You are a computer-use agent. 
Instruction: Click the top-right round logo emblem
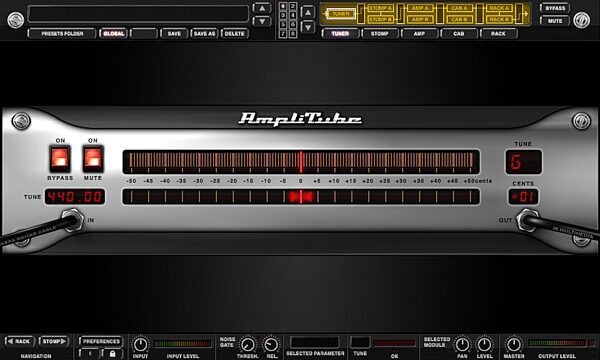click(x=582, y=20)
